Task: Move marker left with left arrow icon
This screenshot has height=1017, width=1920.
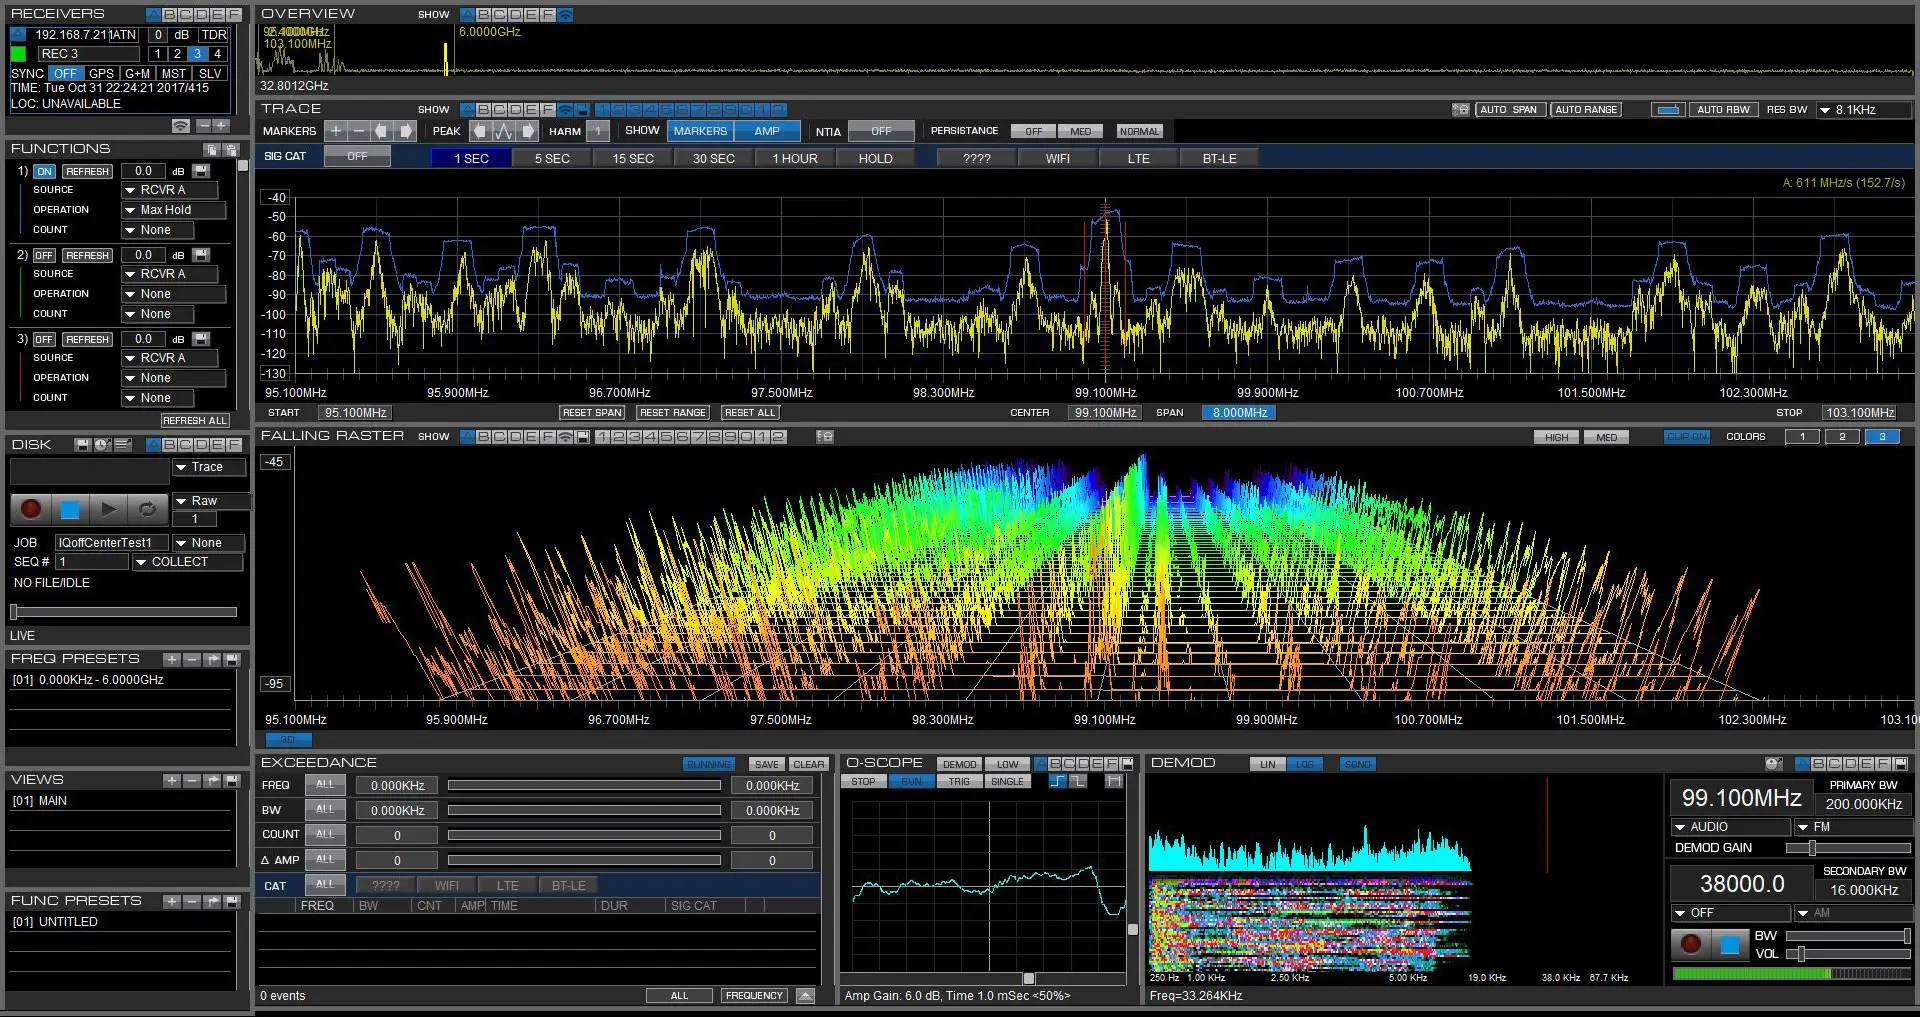Action: tap(381, 131)
